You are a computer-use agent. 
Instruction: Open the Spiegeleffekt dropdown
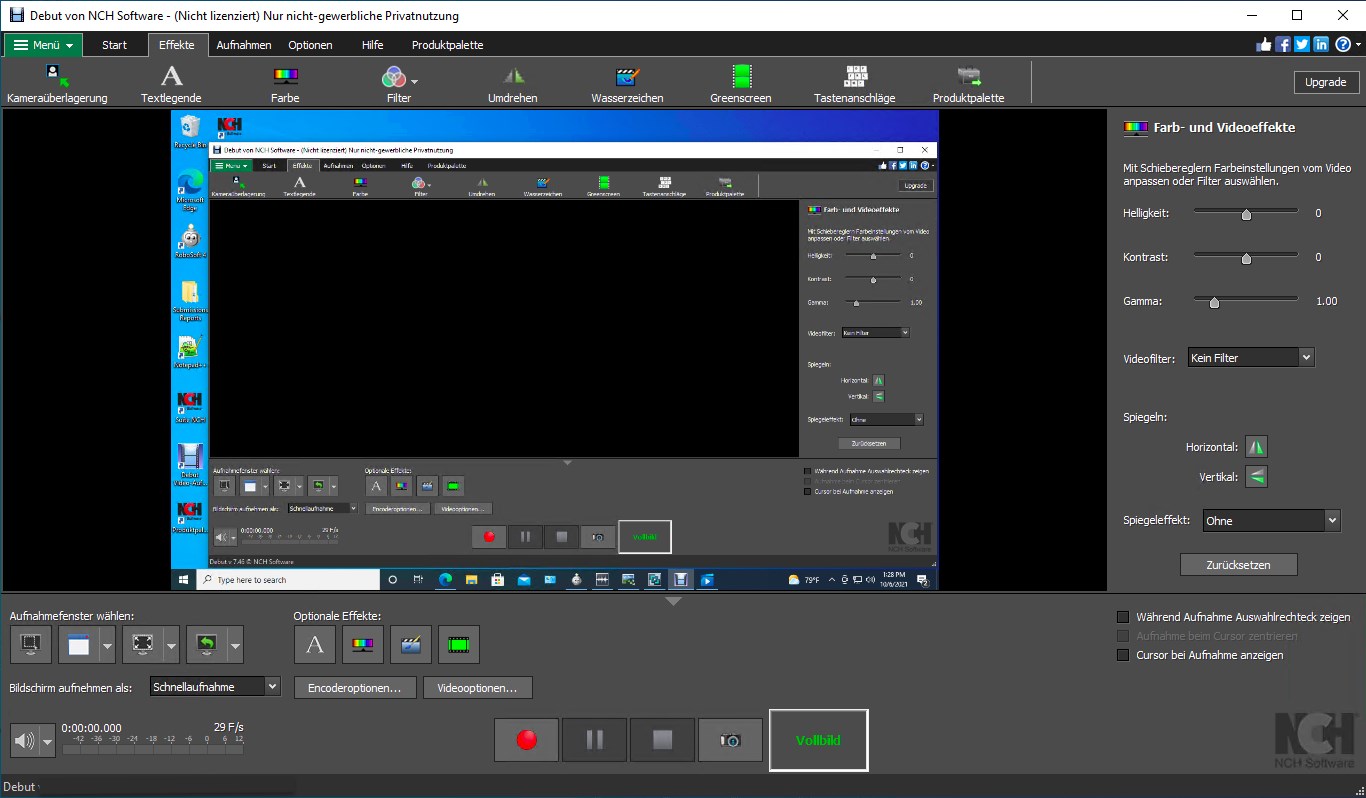pyautogui.click(x=1270, y=520)
